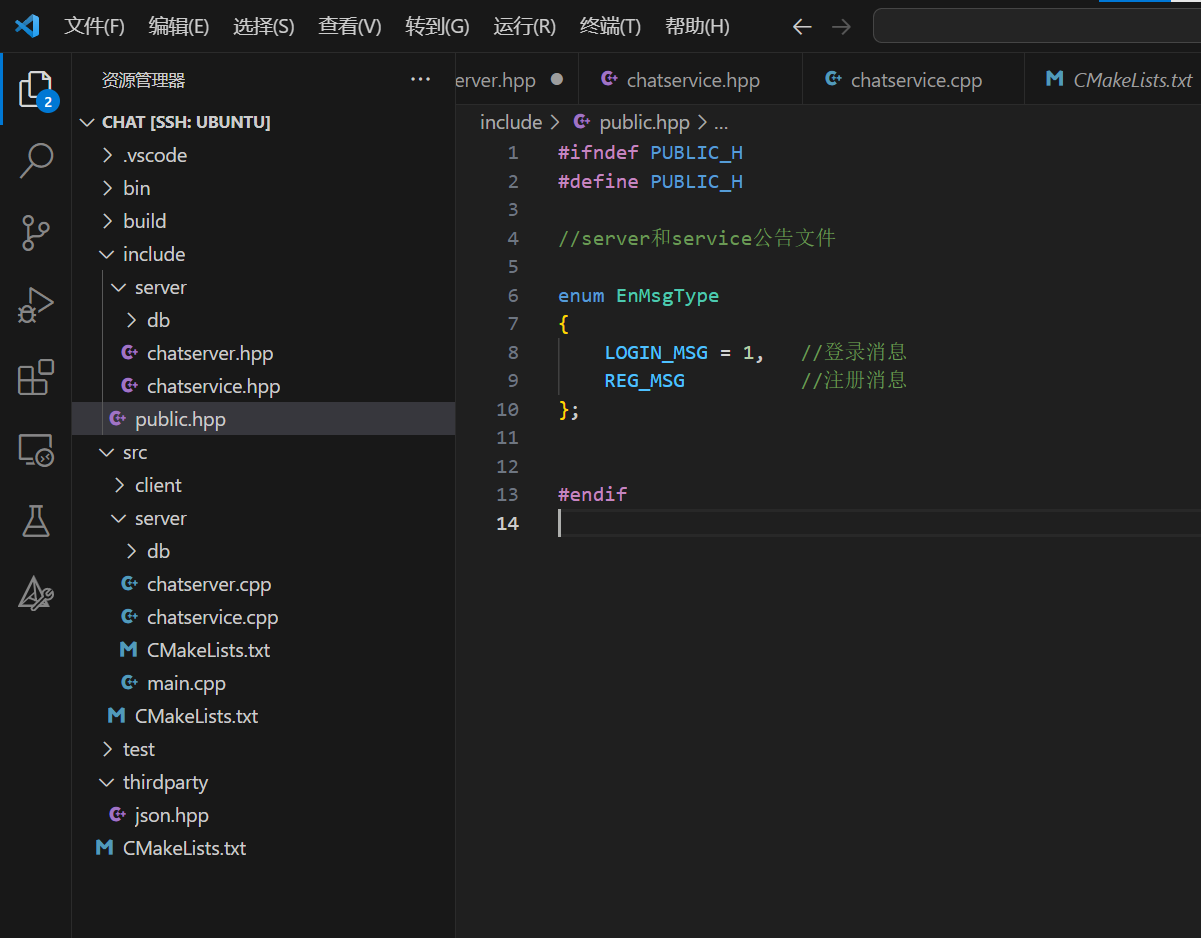Viewport: 1201px width, 938px height.
Task: Open the Extensions view icon
Action: (36, 378)
